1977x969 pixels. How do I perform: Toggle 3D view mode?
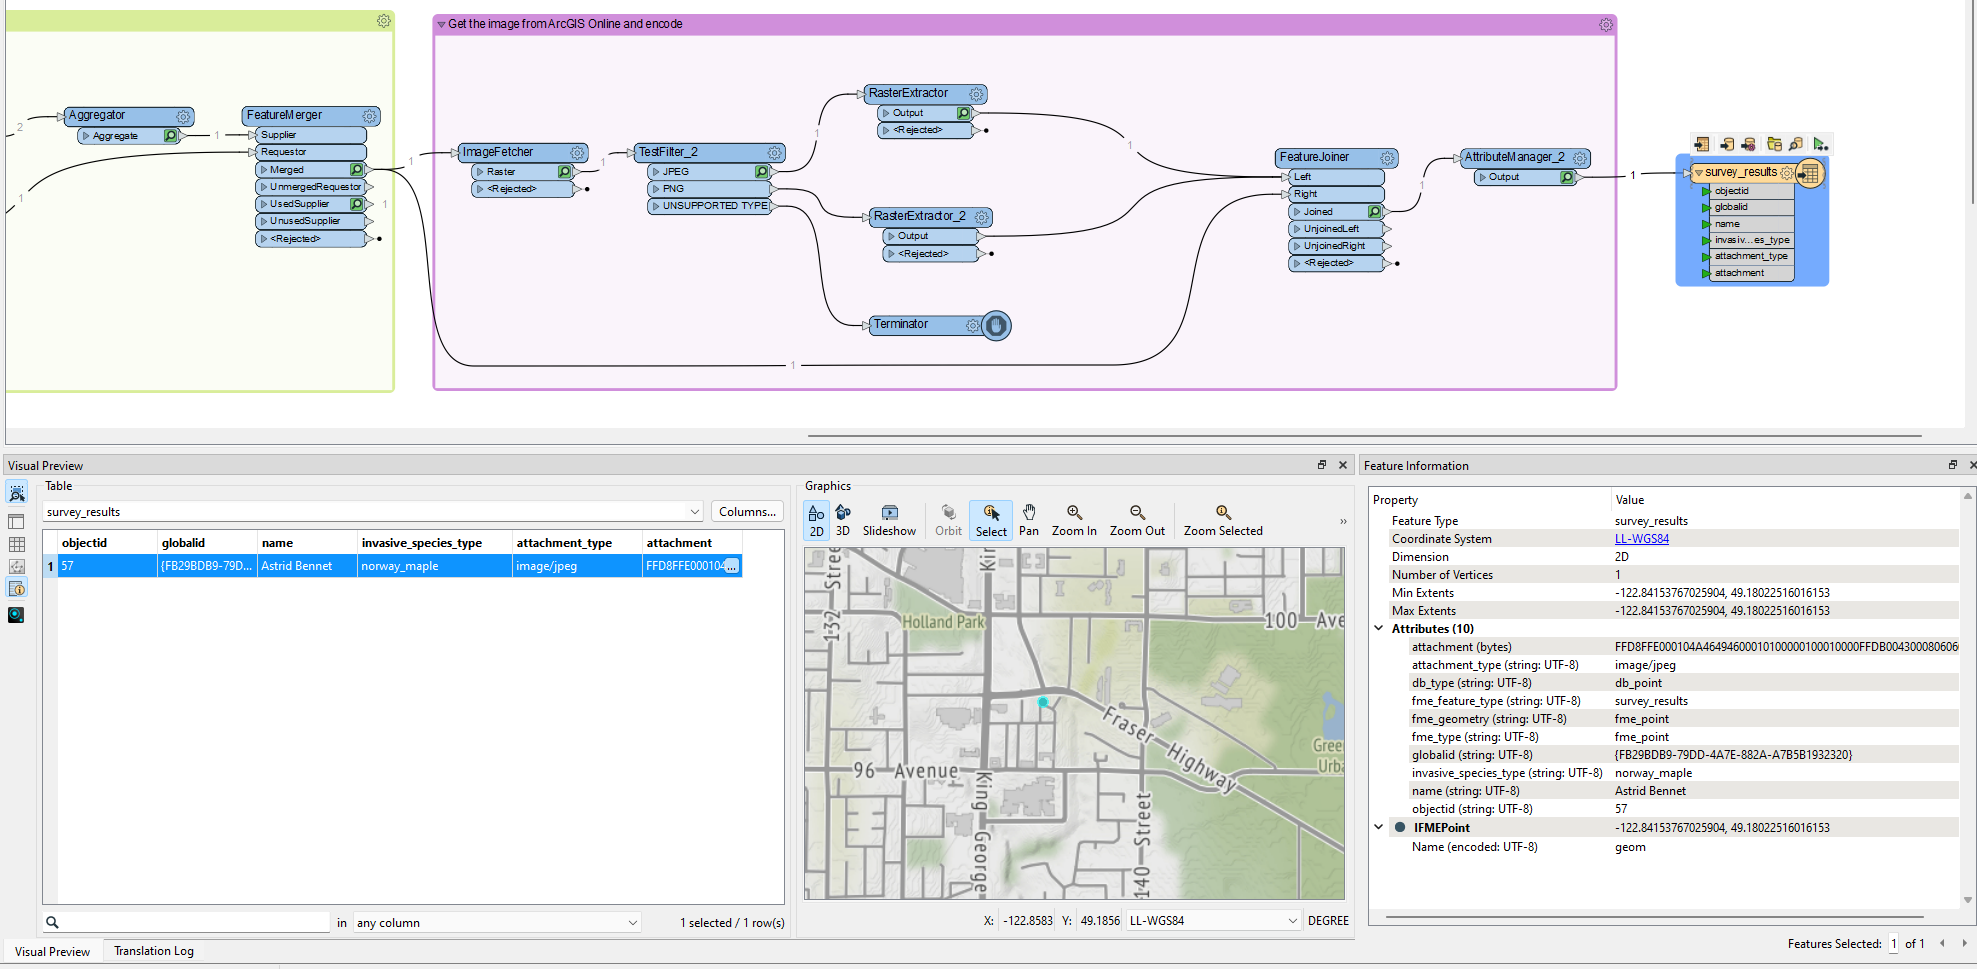[843, 519]
